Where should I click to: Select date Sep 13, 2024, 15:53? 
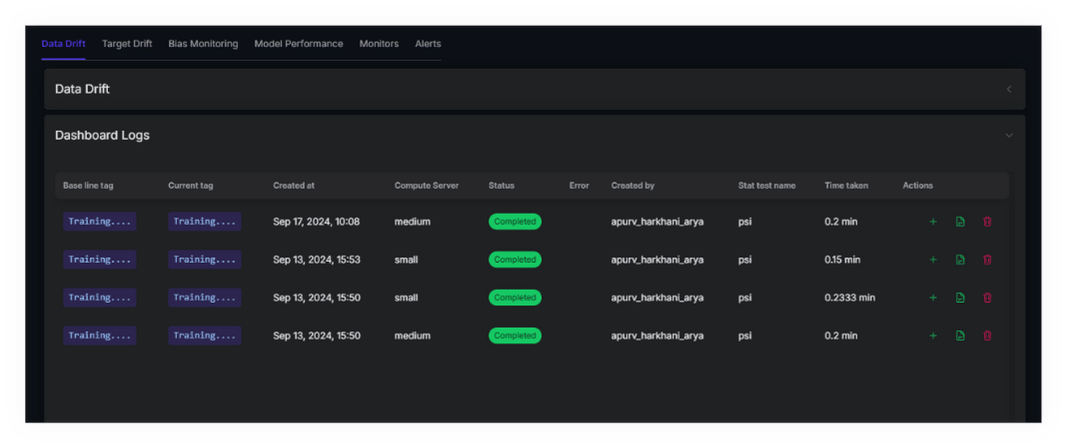[x=316, y=260]
